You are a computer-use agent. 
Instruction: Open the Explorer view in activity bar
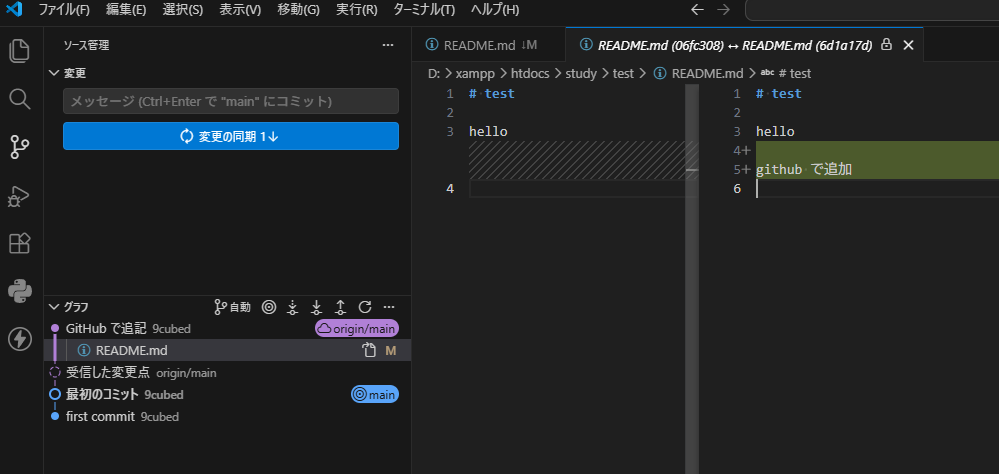coord(19,51)
